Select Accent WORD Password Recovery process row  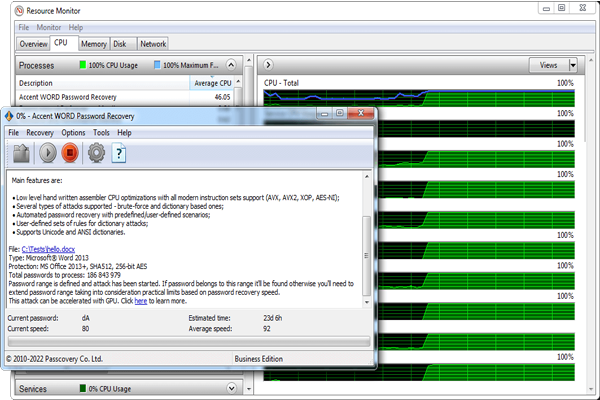(125, 97)
